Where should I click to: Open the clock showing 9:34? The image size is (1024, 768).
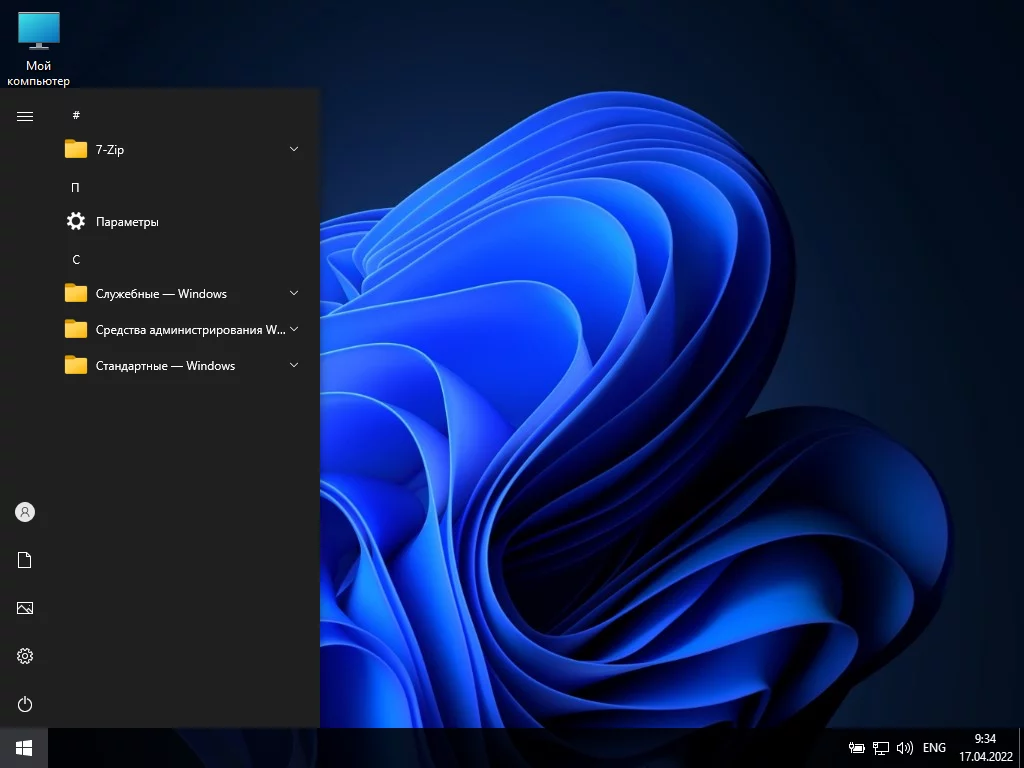tap(985, 747)
